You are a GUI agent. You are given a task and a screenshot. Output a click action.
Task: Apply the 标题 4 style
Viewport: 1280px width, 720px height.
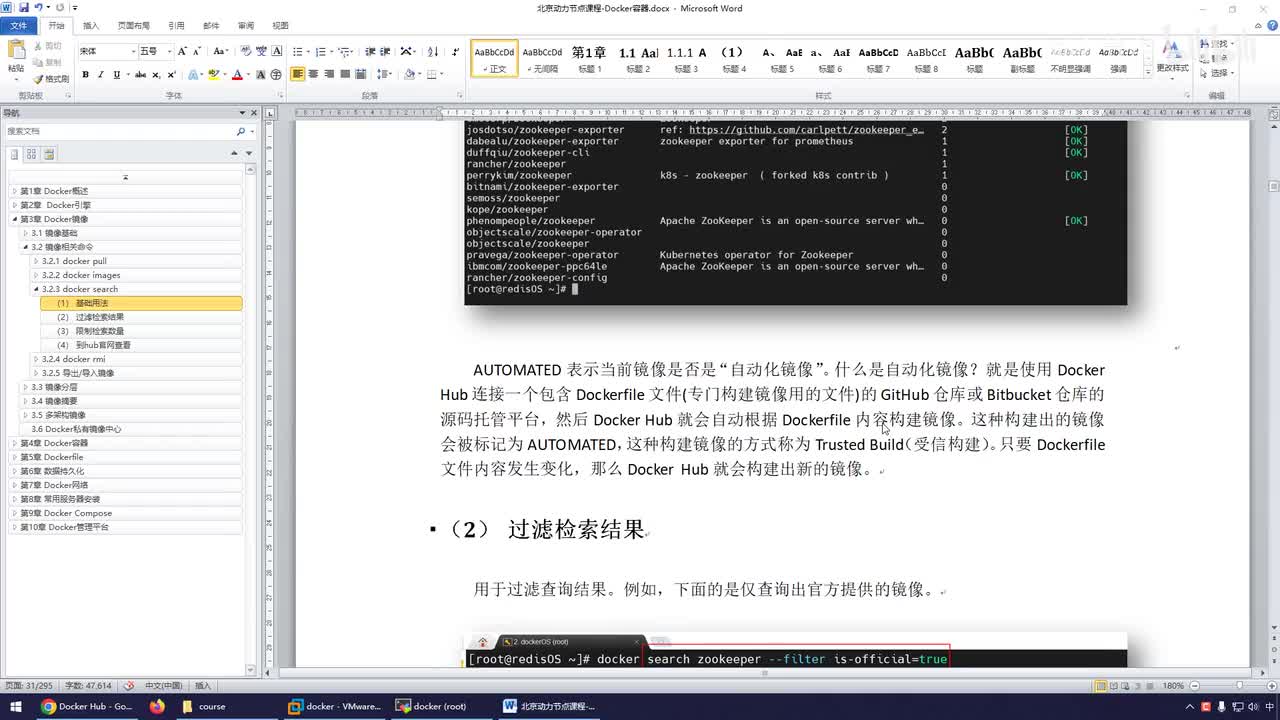pos(733,59)
